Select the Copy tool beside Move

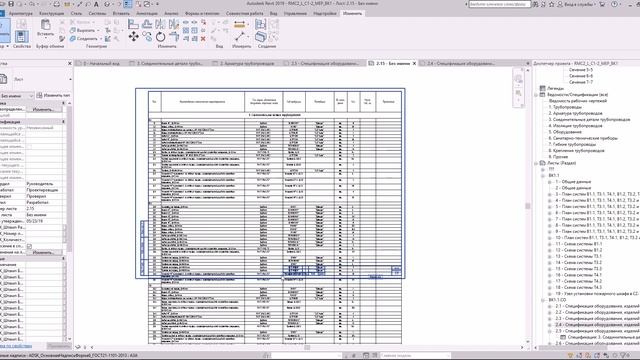coord(147,37)
